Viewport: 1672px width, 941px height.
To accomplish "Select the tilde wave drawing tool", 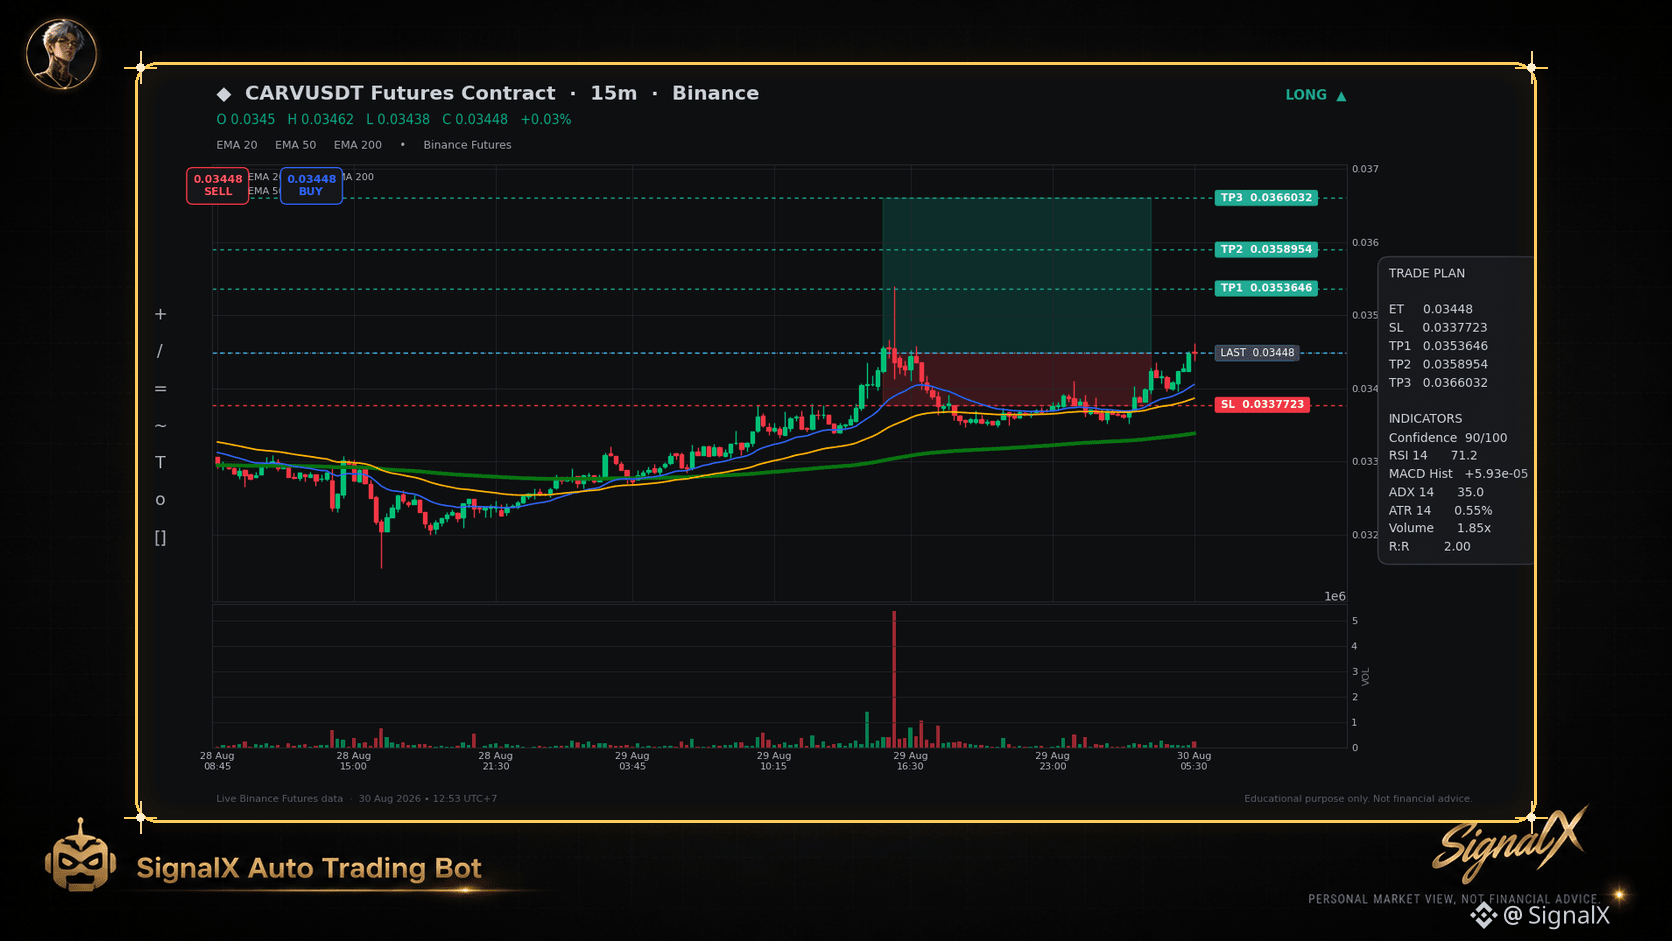I will pyautogui.click(x=160, y=425).
